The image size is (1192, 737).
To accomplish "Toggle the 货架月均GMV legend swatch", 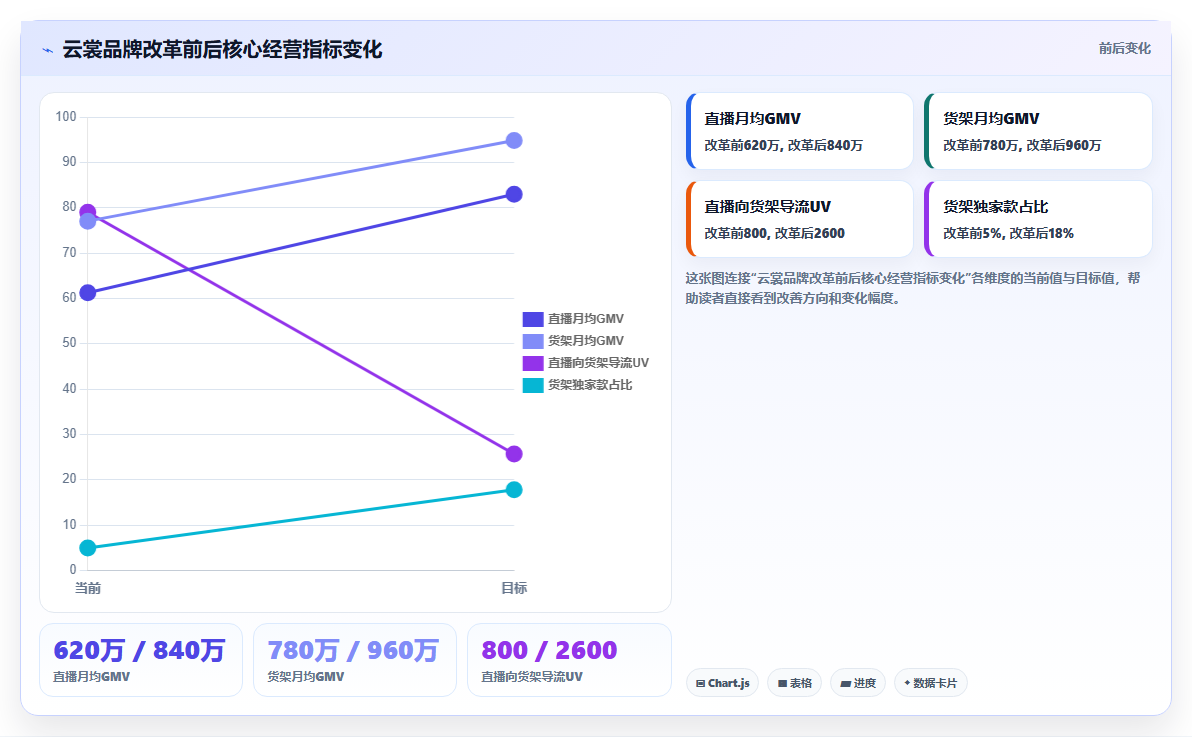I will (533, 341).
